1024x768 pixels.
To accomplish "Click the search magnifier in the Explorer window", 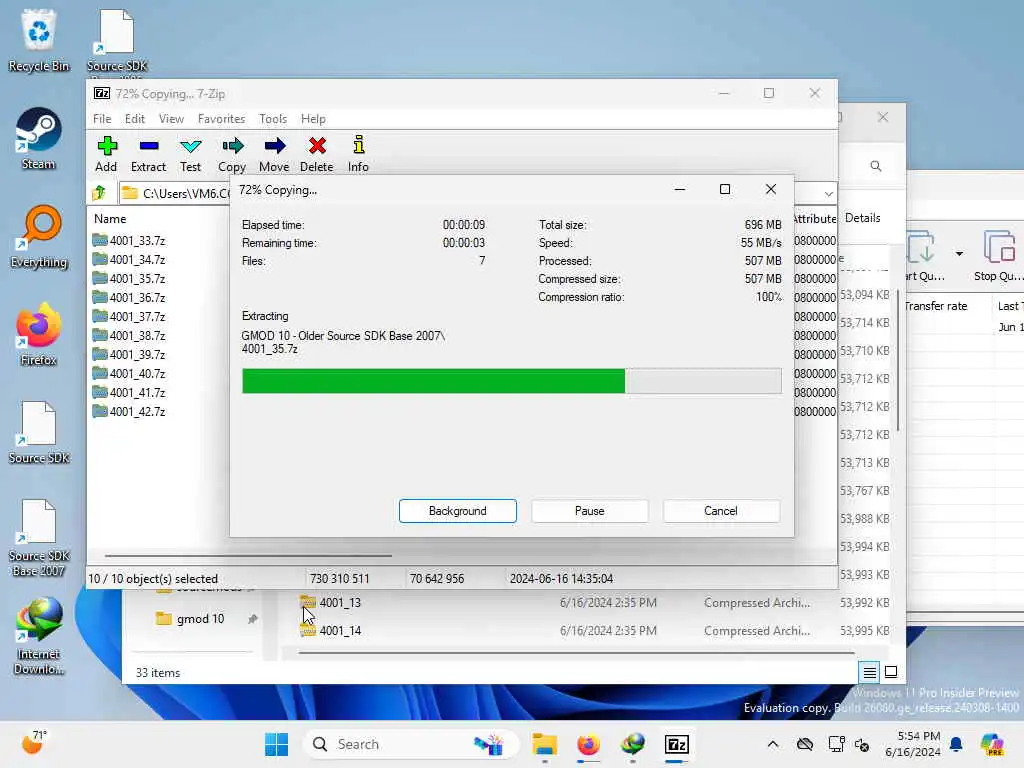I will [876, 166].
